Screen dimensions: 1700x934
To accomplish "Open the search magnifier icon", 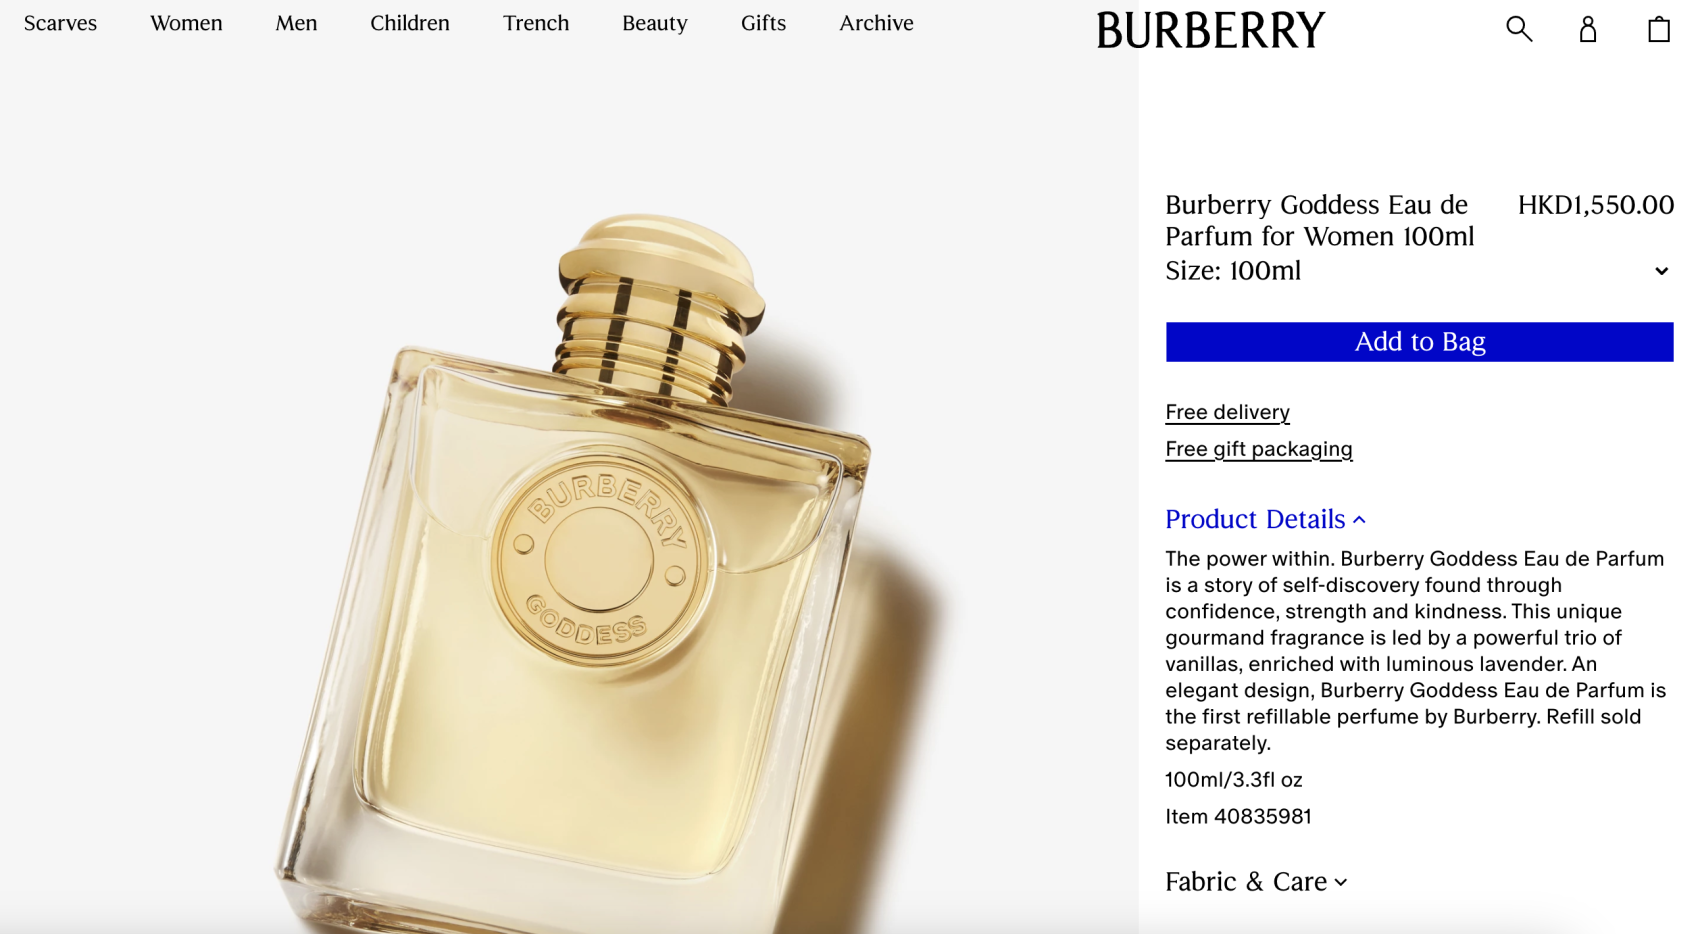I will 1519,29.
